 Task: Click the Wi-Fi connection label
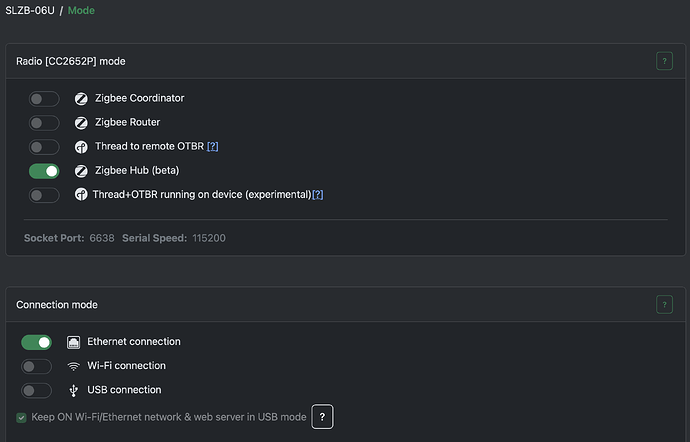point(126,366)
